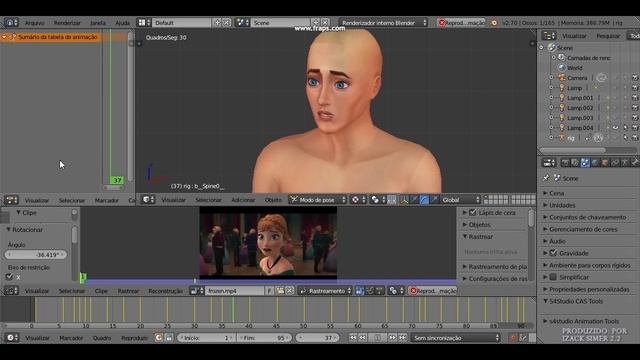640x360 pixels.
Task: Open the 3D view editor type icon
Action: coord(148,200)
